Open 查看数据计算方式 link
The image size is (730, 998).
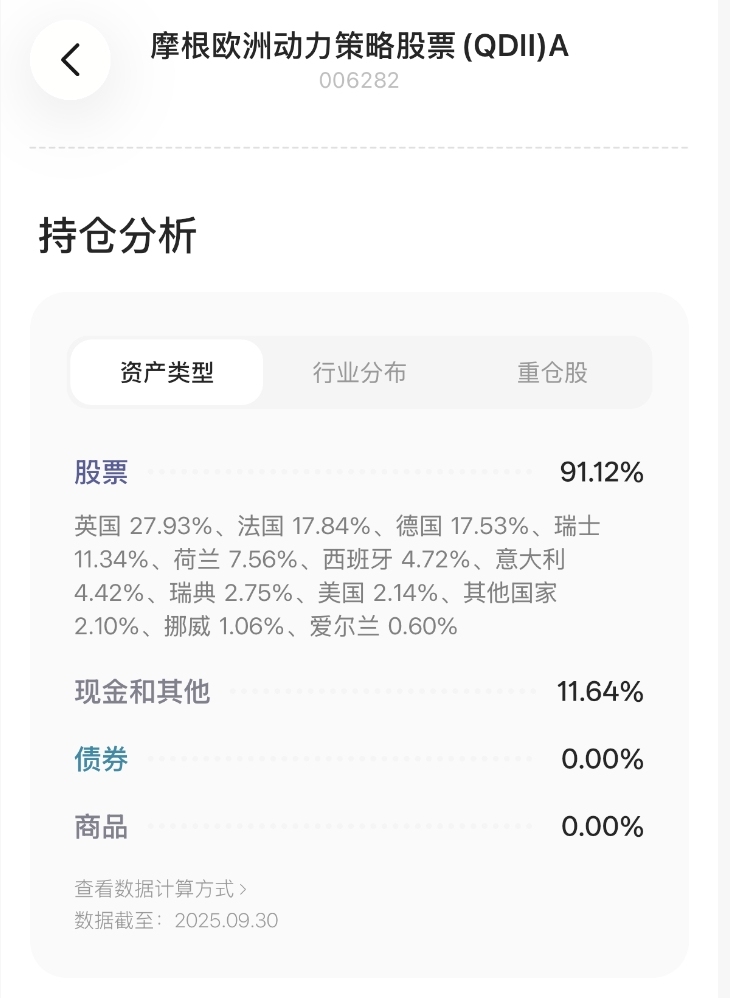154,888
